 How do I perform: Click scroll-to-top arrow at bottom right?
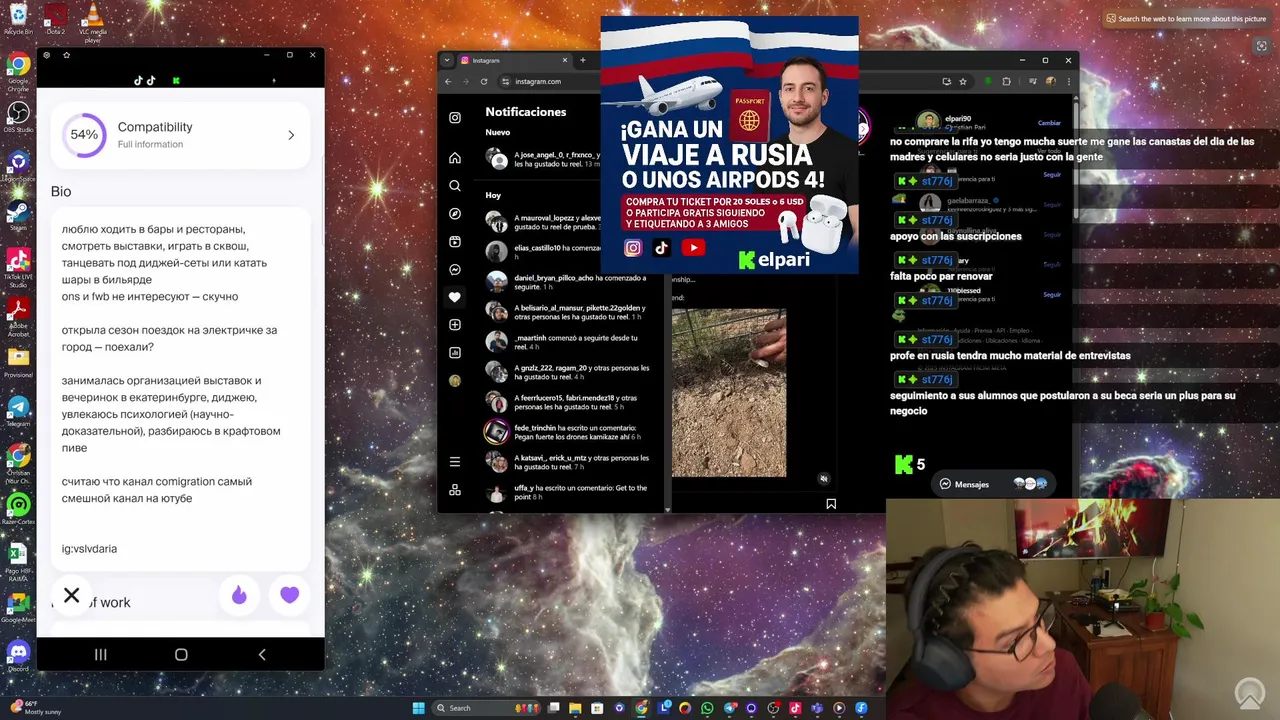[x=1249, y=692]
